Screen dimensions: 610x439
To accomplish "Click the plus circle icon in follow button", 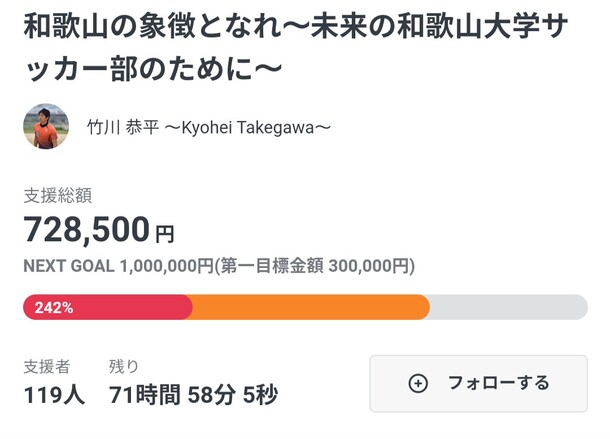I will 418,383.
